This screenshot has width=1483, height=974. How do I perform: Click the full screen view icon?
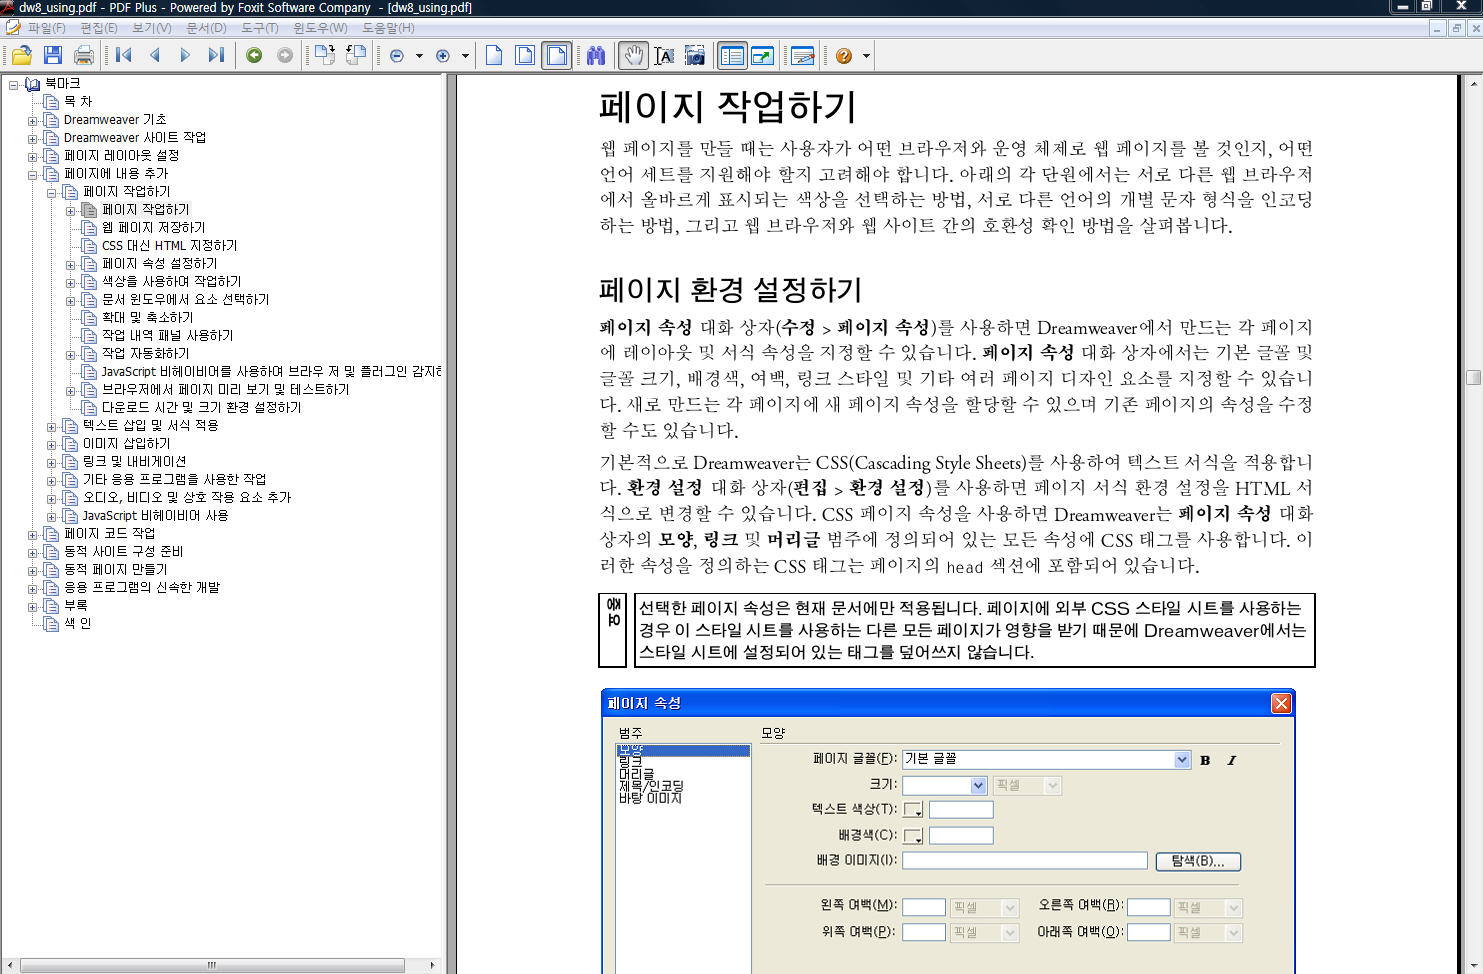tap(763, 56)
